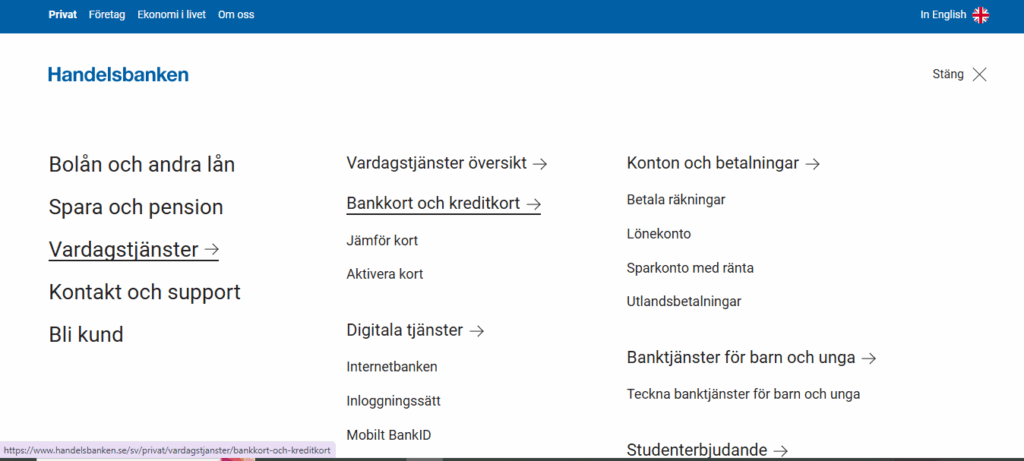
Task: Expand the Bolån och andra lån section
Action: [142, 165]
